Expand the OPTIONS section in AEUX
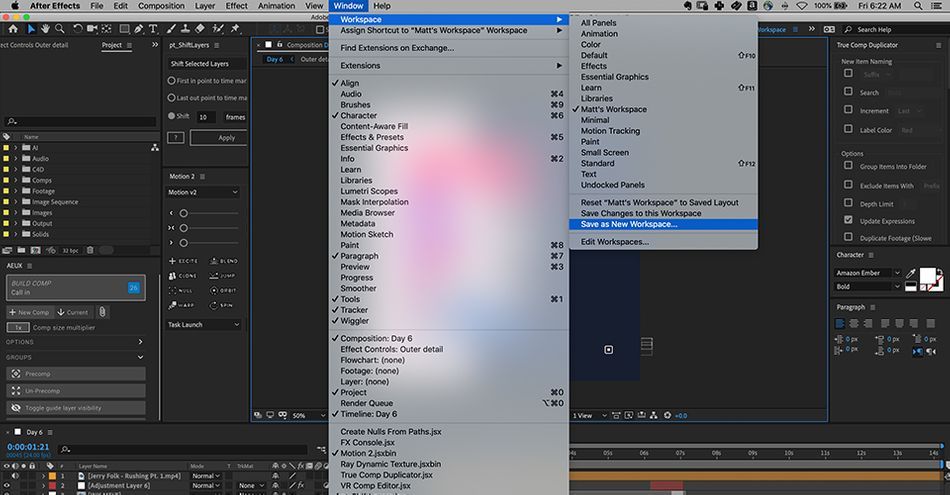950x495 pixels. 141,342
